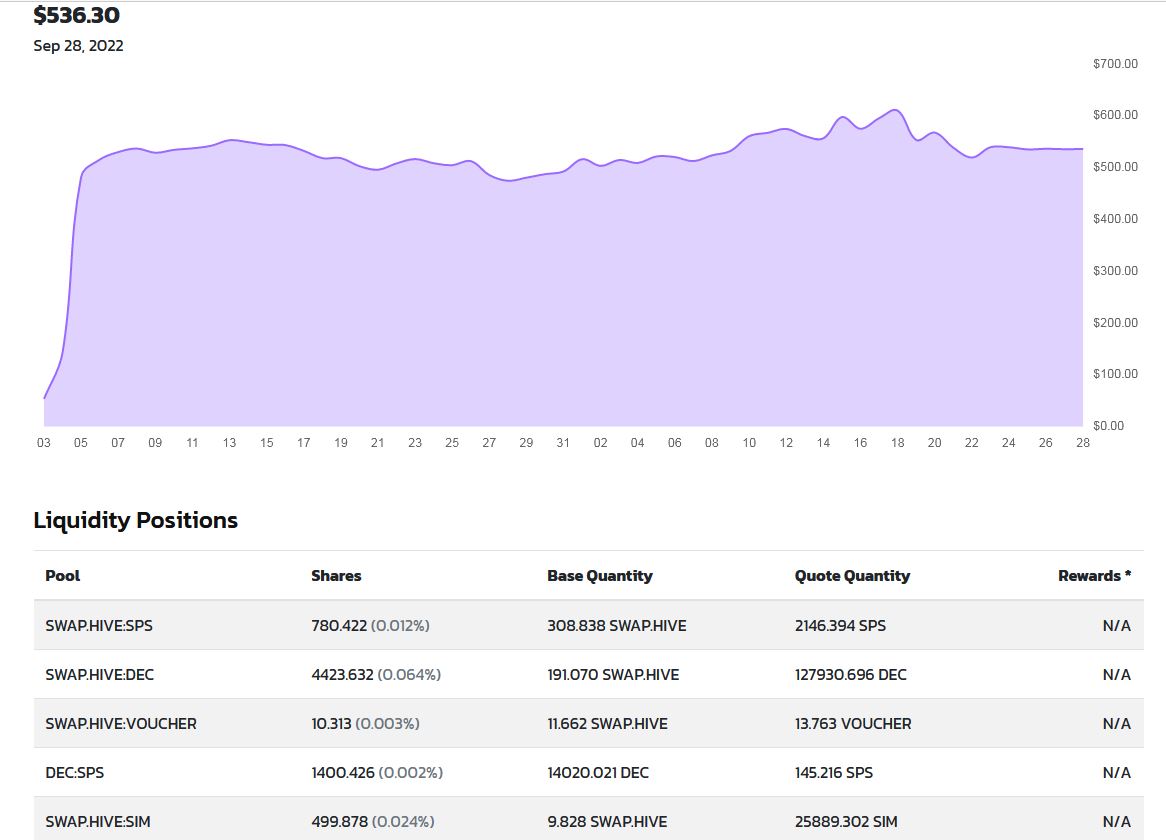Select the 127930.696 DEC quote quantity cell

point(850,675)
